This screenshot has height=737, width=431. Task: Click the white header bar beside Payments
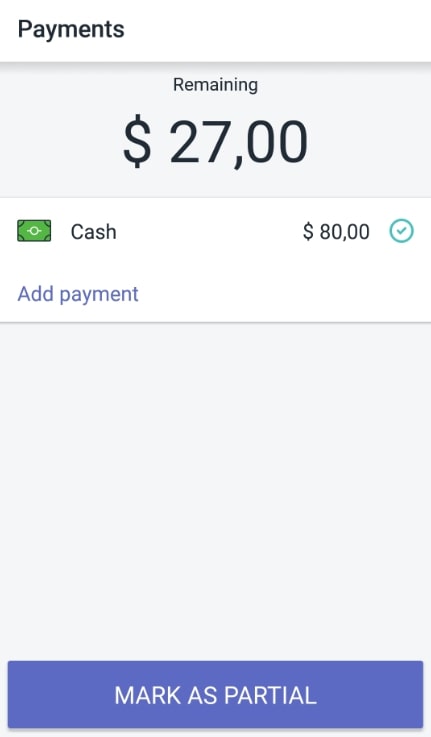pos(277,30)
